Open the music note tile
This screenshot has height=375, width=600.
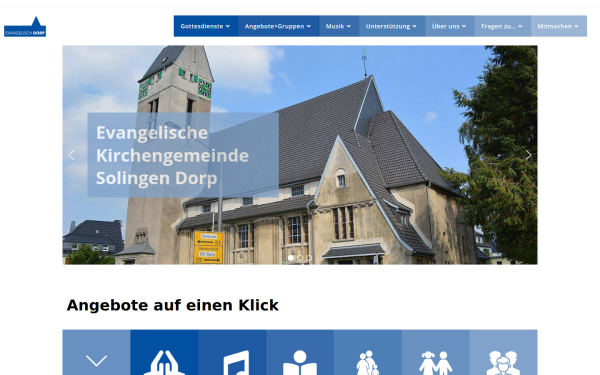tap(232, 352)
